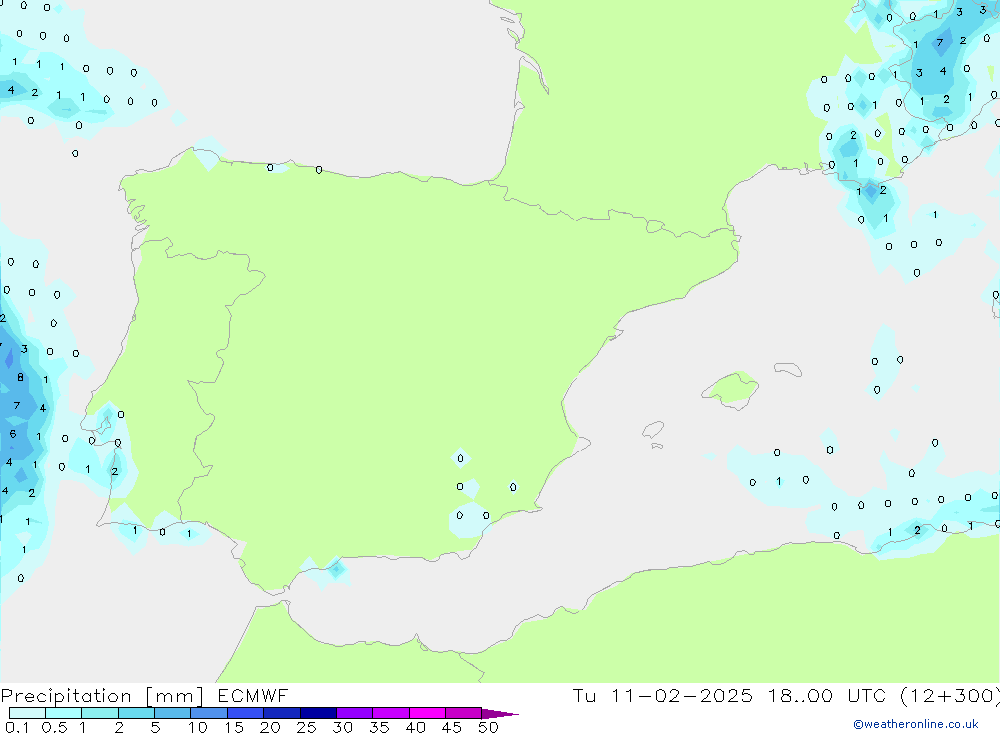Viewport: 1000px width, 733px height.
Task: Select the 8 mm value off Portugal
Action: pyautogui.click(x=20, y=377)
